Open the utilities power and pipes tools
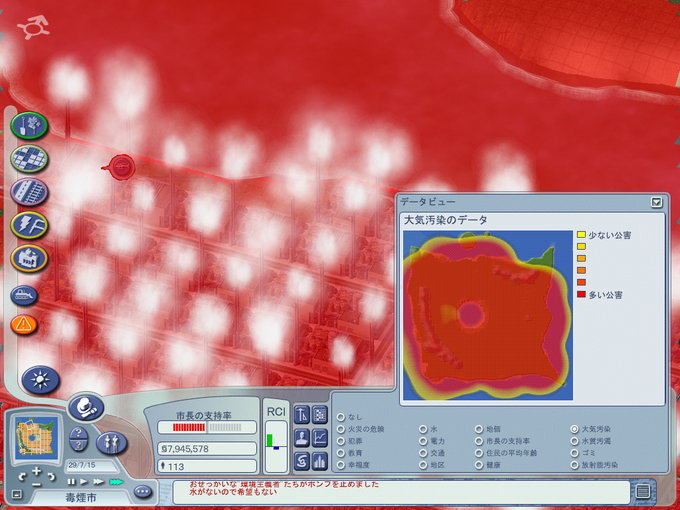This screenshot has height=510, width=680. (x=29, y=225)
